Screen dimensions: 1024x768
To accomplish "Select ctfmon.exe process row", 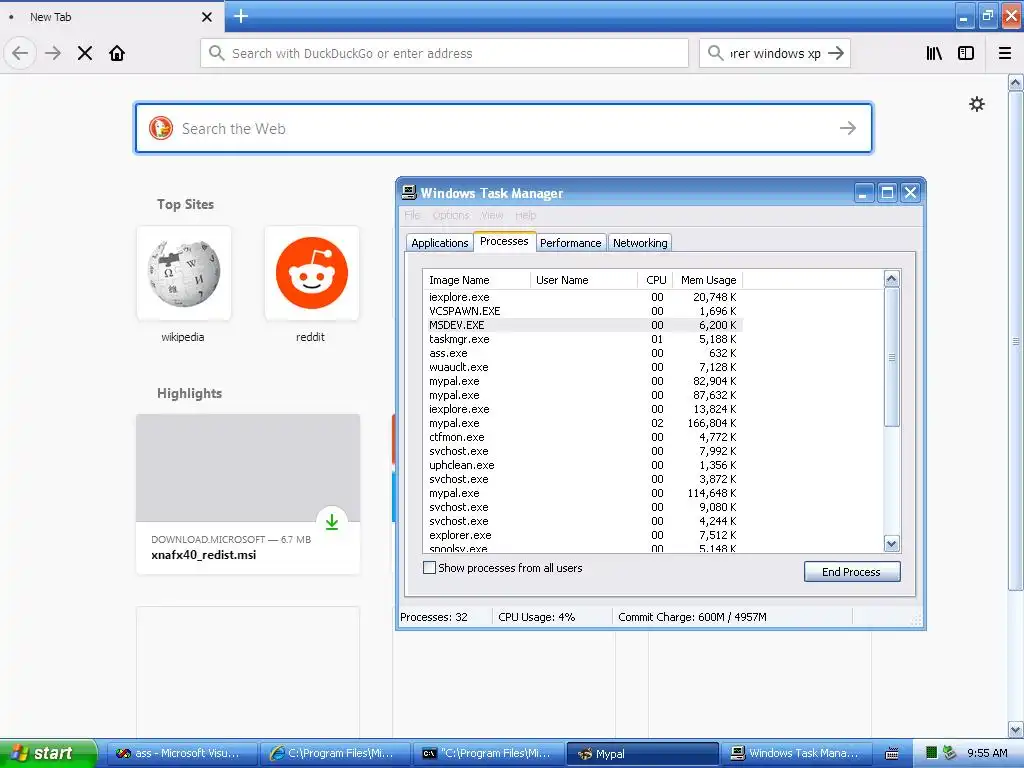I will click(x=583, y=437).
